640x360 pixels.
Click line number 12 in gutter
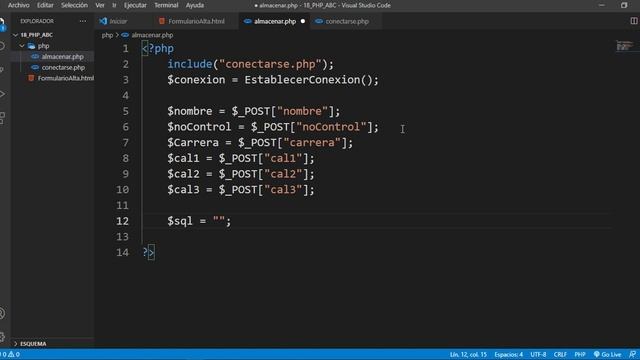tap(122, 221)
